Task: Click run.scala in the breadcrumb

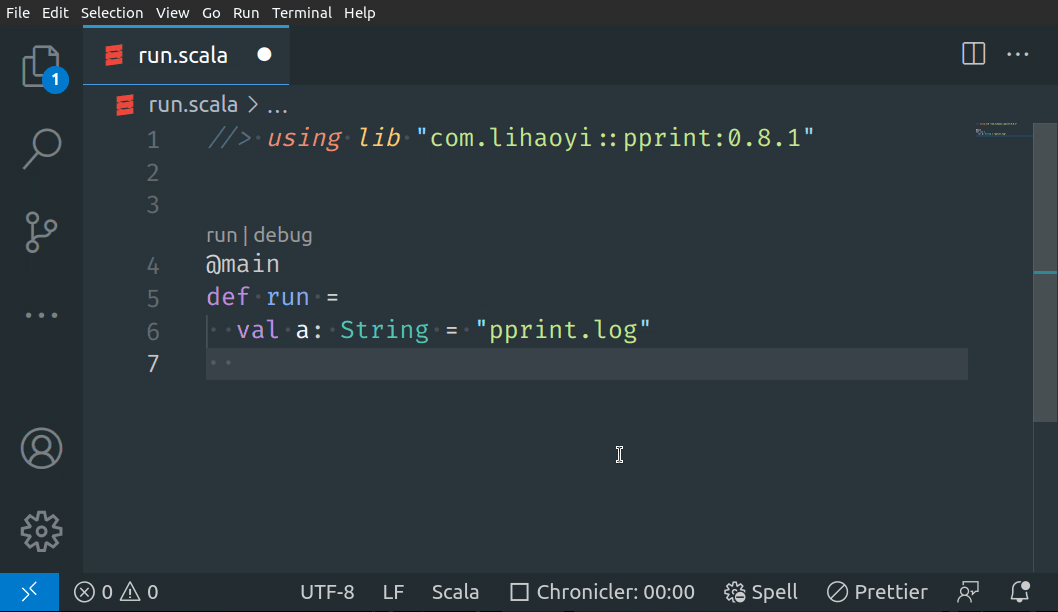Action: click(x=193, y=105)
